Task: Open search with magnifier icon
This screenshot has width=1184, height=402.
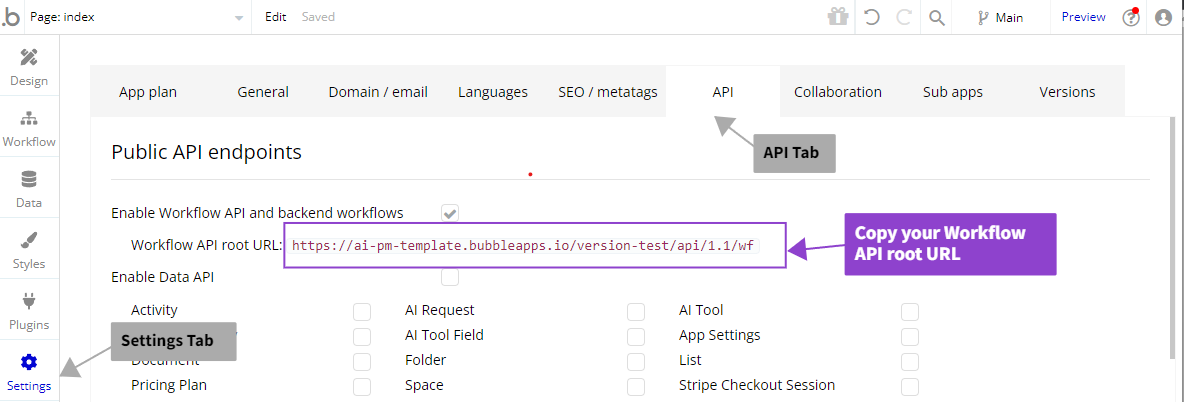Action: pyautogui.click(x=937, y=17)
